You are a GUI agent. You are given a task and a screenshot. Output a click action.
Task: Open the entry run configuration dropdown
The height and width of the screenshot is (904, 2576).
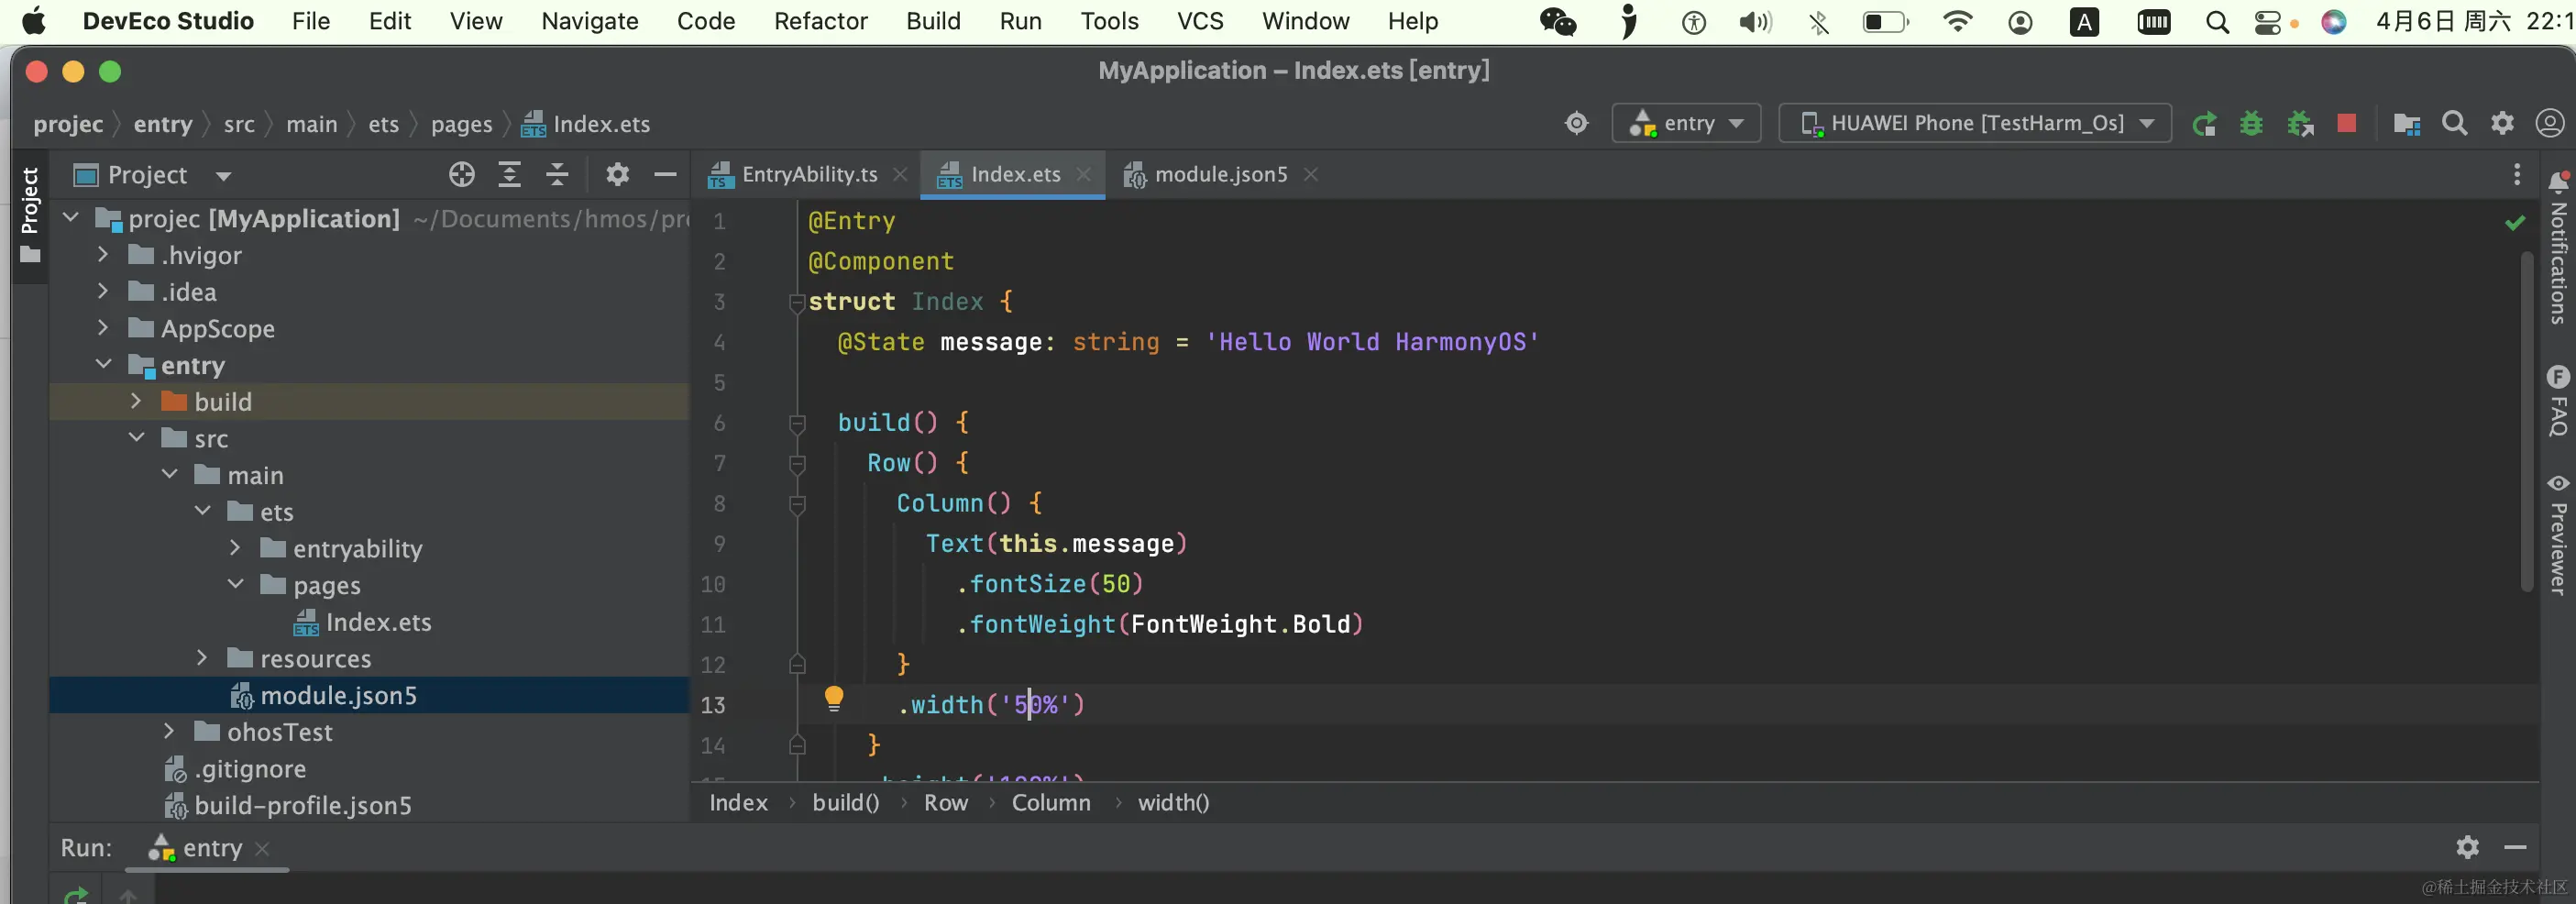(1686, 123)
